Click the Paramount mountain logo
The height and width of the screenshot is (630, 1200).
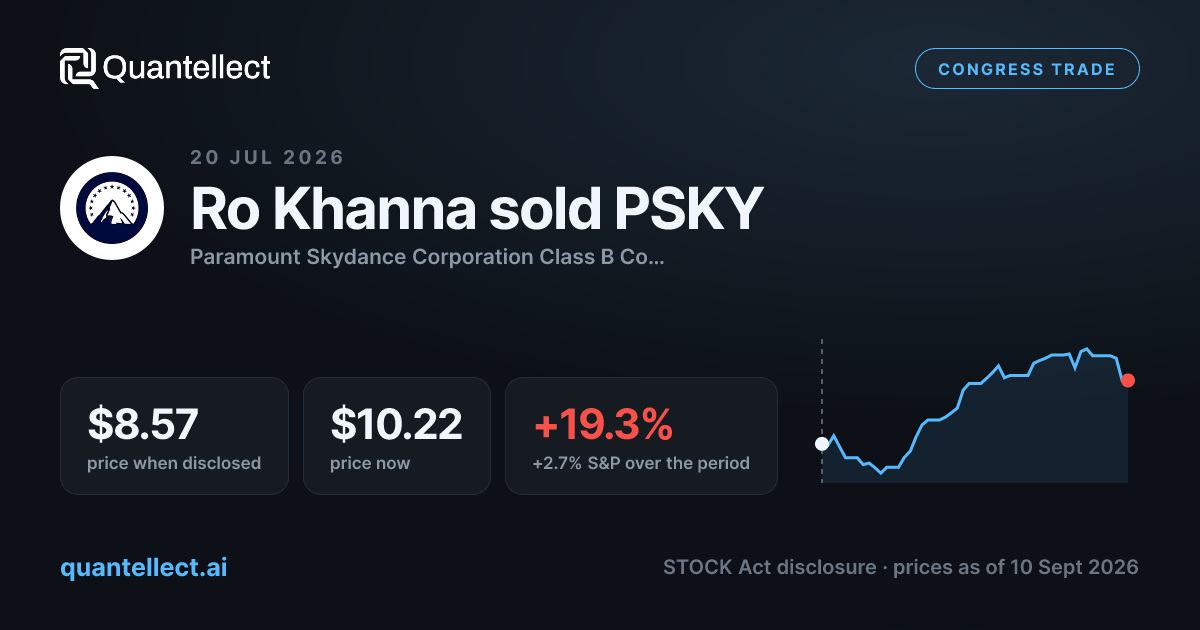pyautogui.click(x=112, y=208)
